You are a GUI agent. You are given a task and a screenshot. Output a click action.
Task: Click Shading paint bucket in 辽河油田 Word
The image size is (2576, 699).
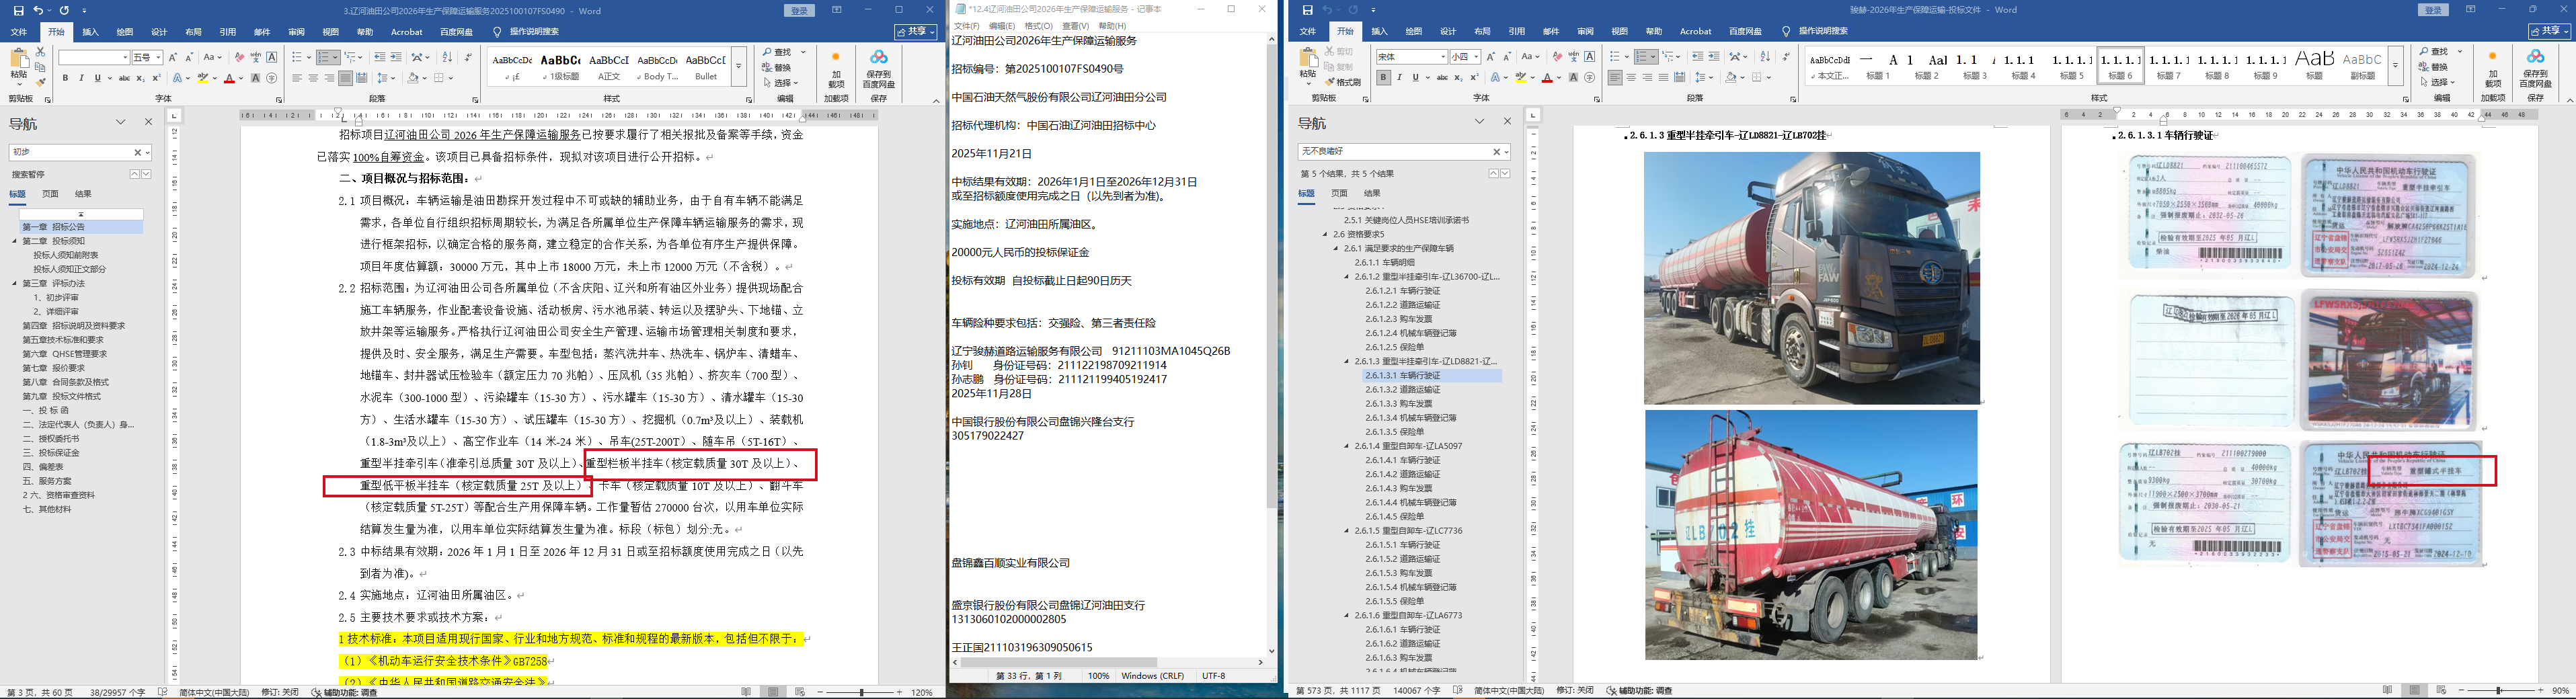pyautogui.click(x=413, y=78)
